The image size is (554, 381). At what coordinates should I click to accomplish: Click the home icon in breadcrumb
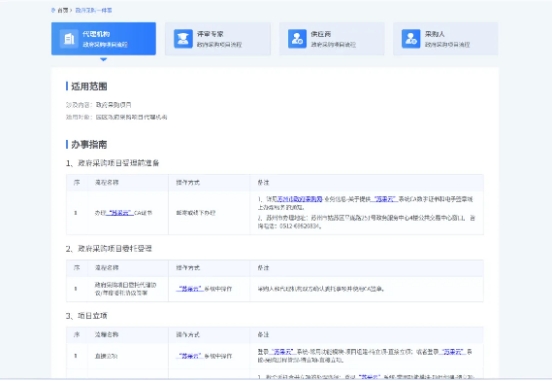(53, 10)
